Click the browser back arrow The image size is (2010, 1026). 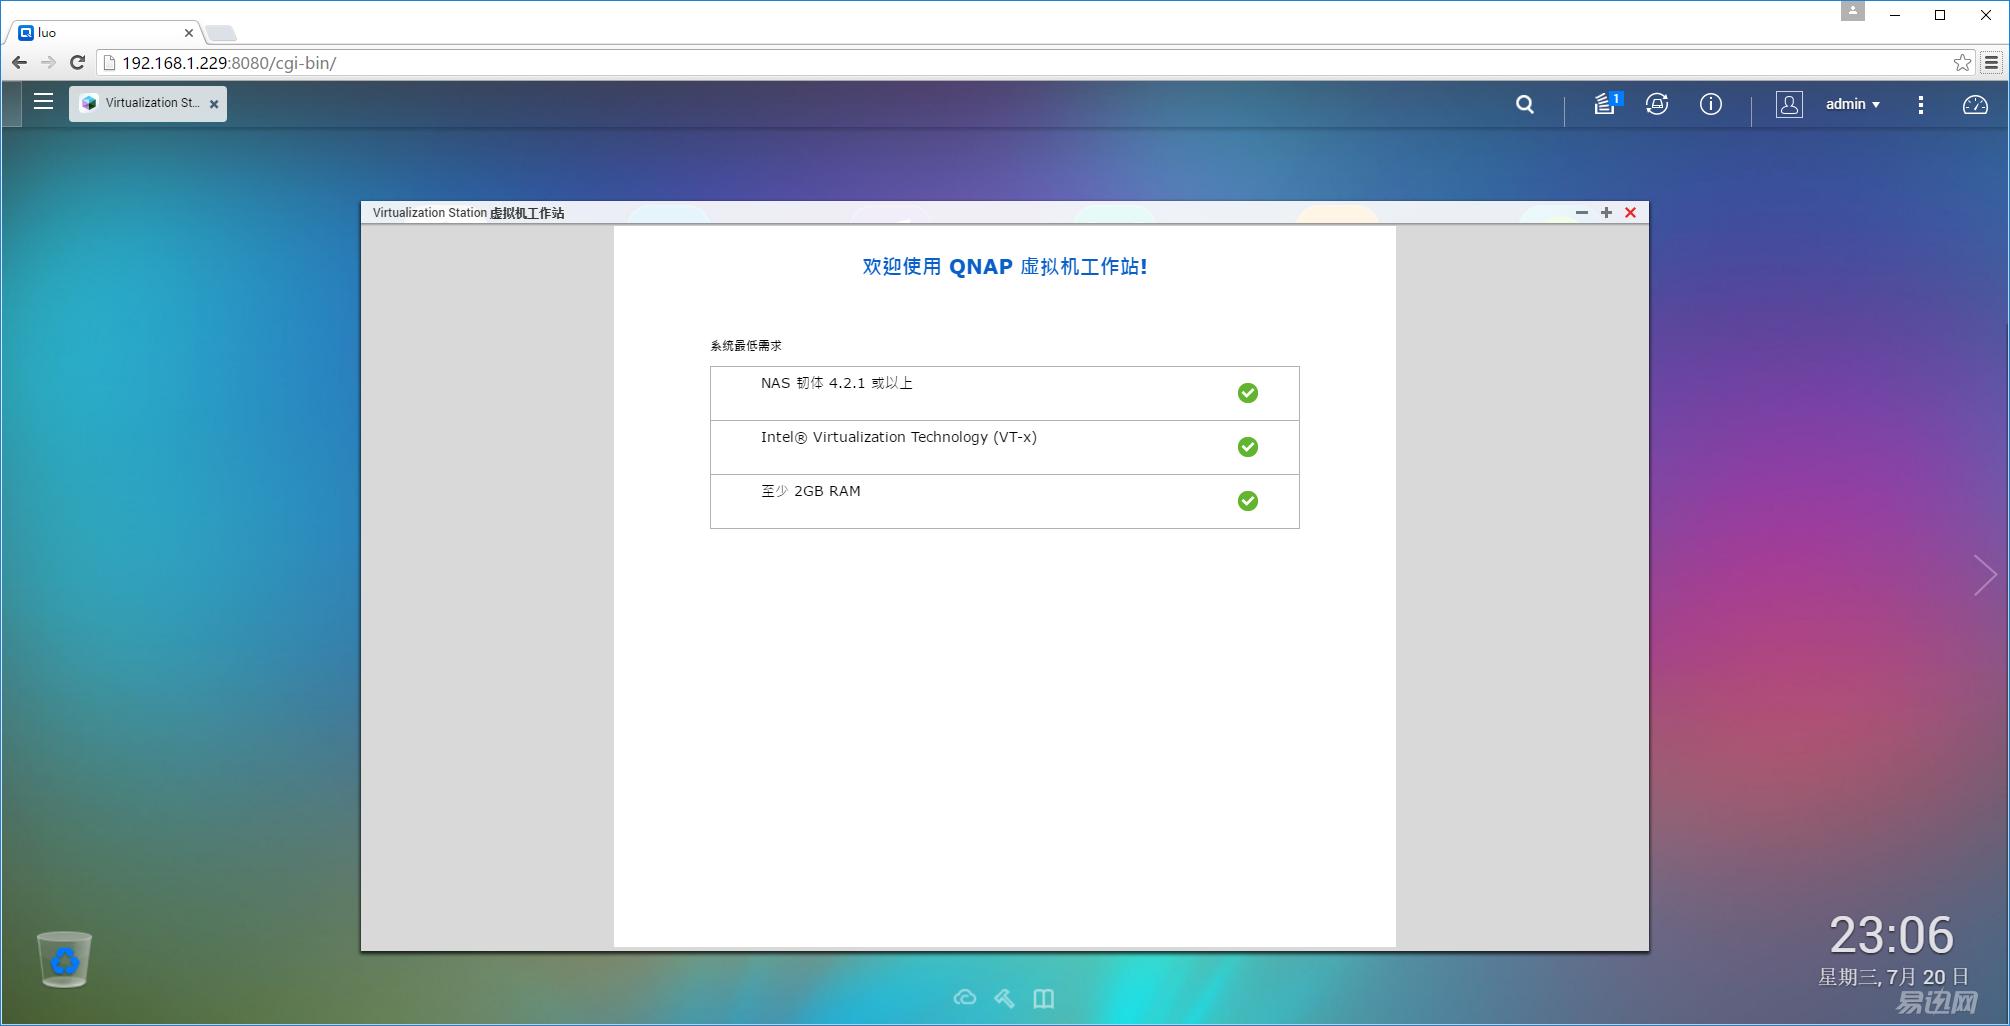coord(19,62)
